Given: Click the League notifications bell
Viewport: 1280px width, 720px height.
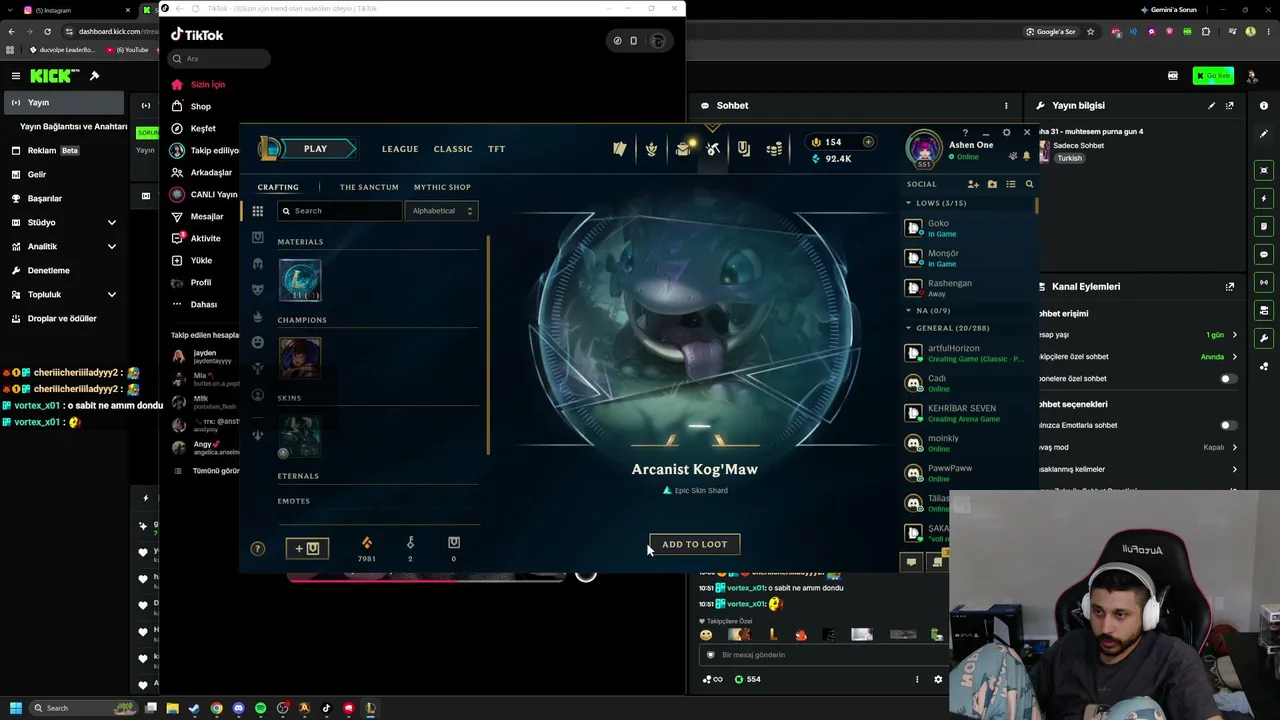Looking at the screenshot, I should tap(1026, 156).
